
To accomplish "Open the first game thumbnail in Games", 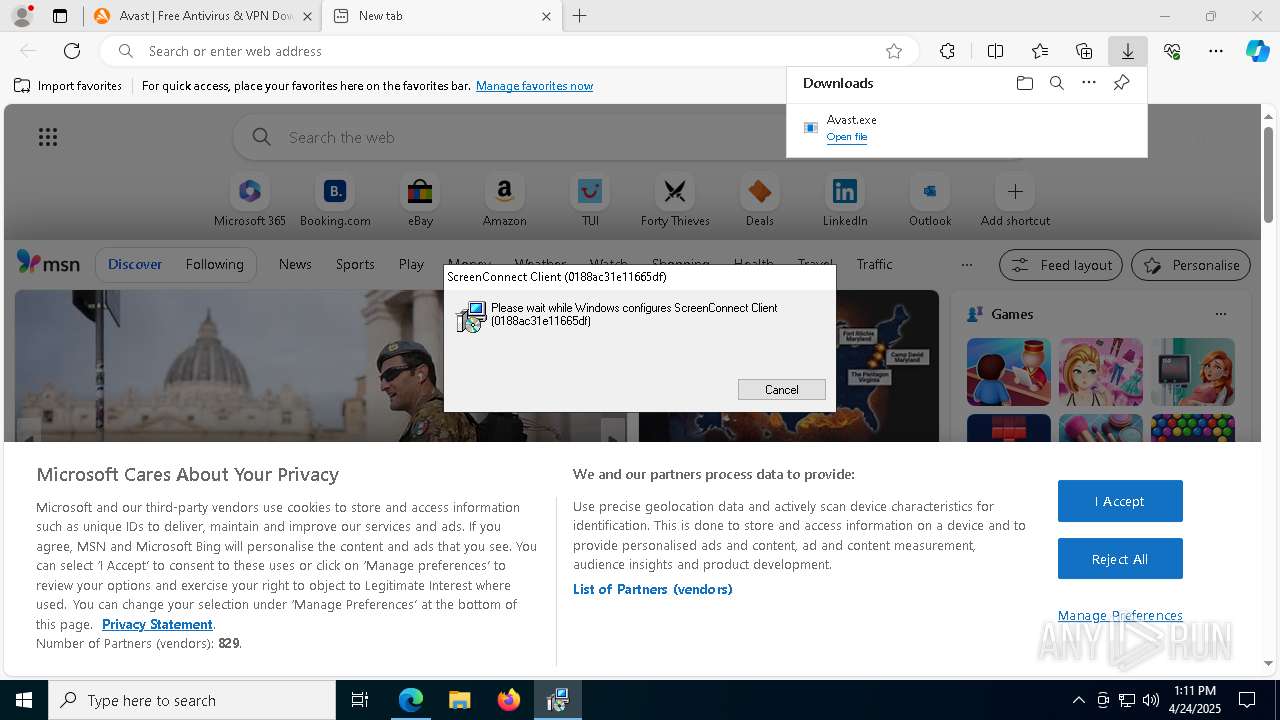I will tap(1008, 372).
